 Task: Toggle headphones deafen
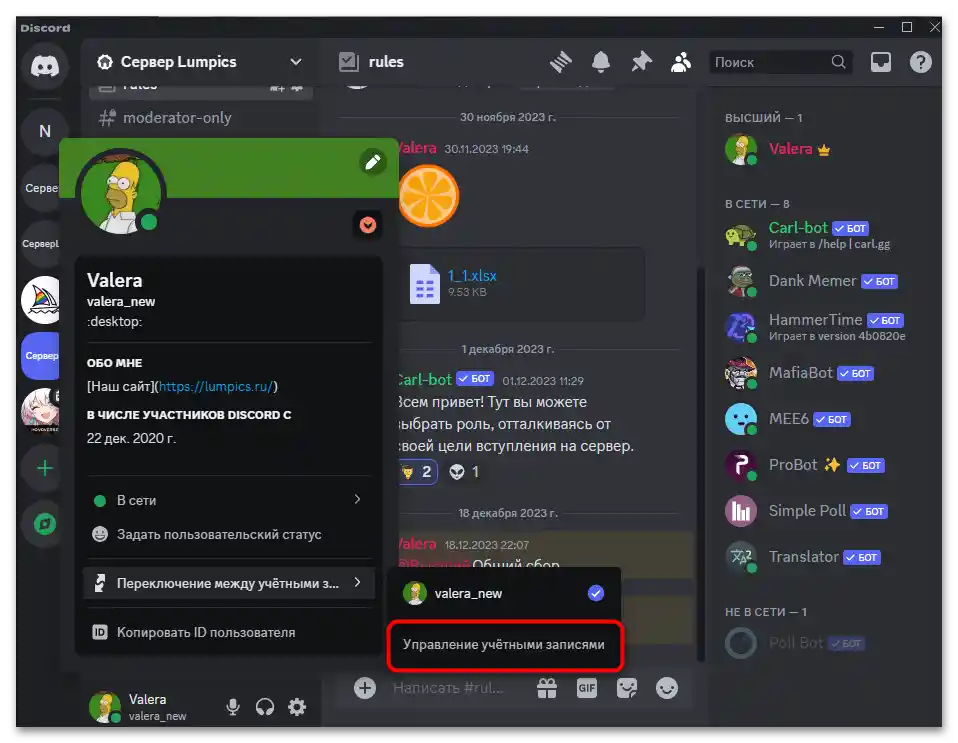pyautogui.click(x=265, y=707)
